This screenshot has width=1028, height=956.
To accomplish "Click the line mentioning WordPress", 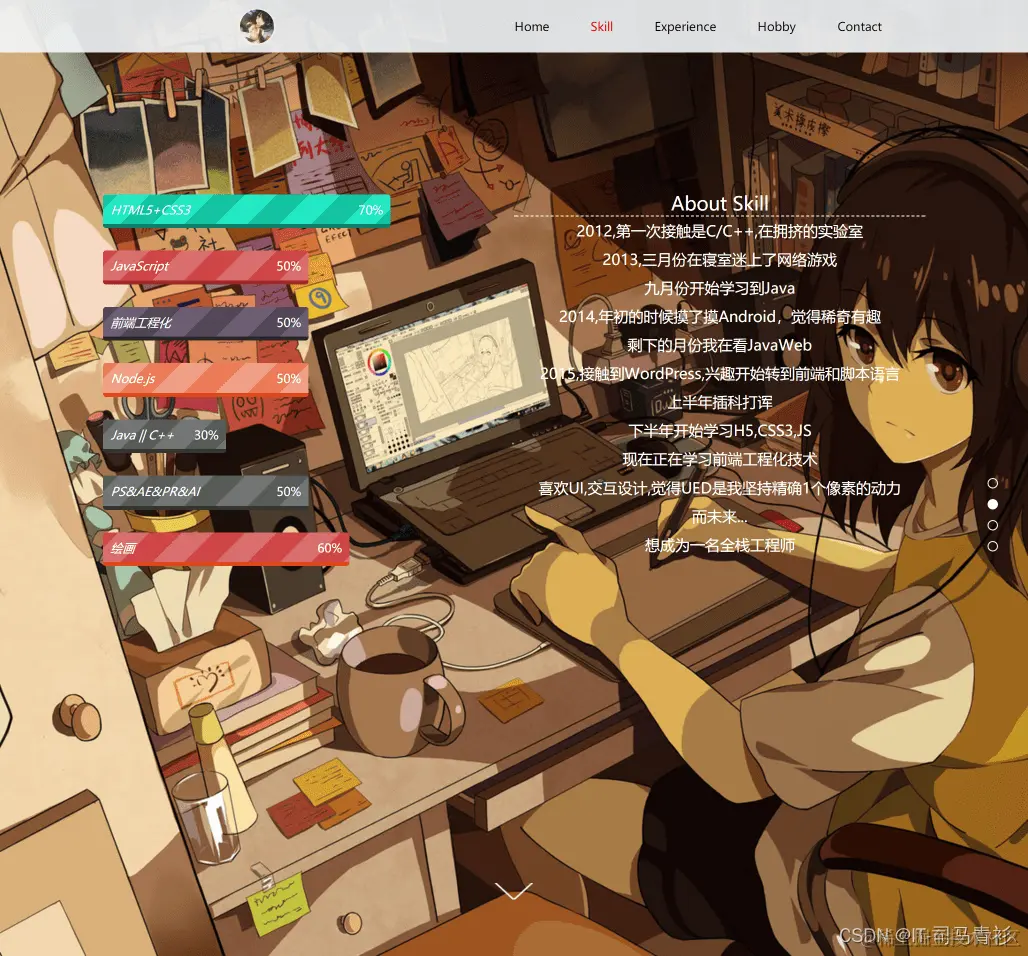I will click(x=719, y=374).
